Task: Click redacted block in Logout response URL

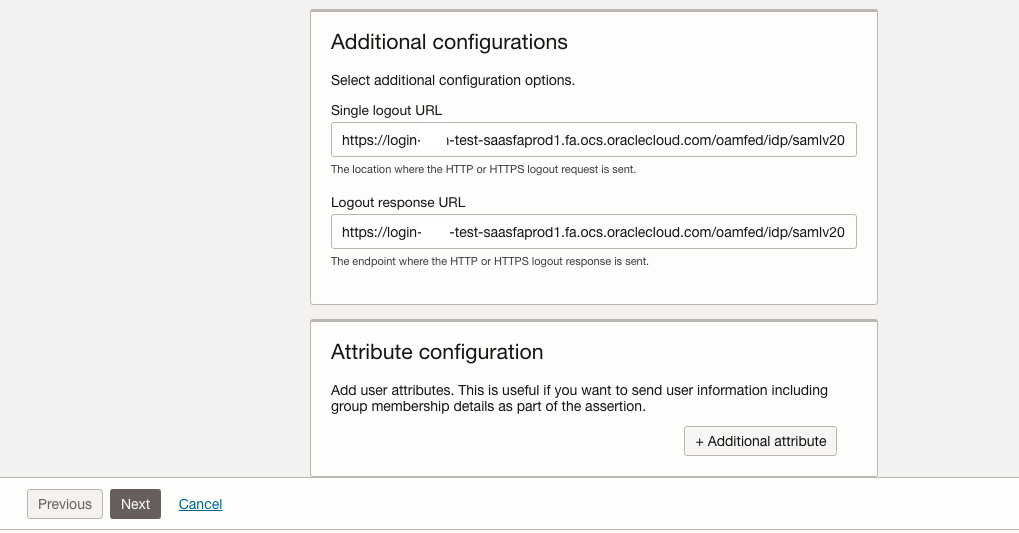Action: [433, 232]
